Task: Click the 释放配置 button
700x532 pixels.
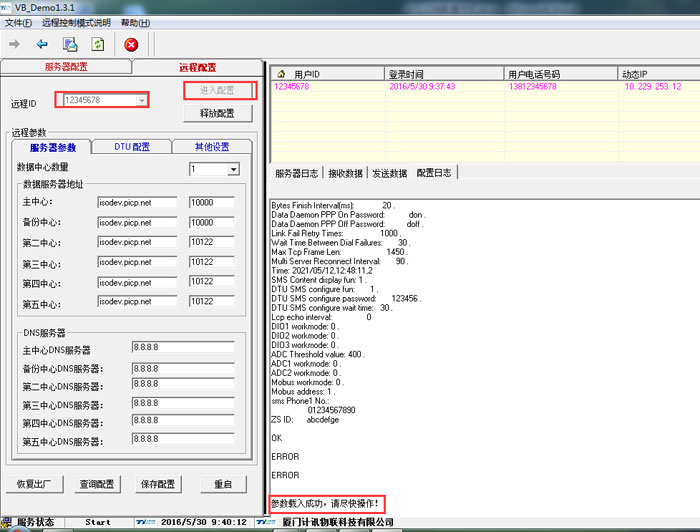Action: [x=218, y=113]
